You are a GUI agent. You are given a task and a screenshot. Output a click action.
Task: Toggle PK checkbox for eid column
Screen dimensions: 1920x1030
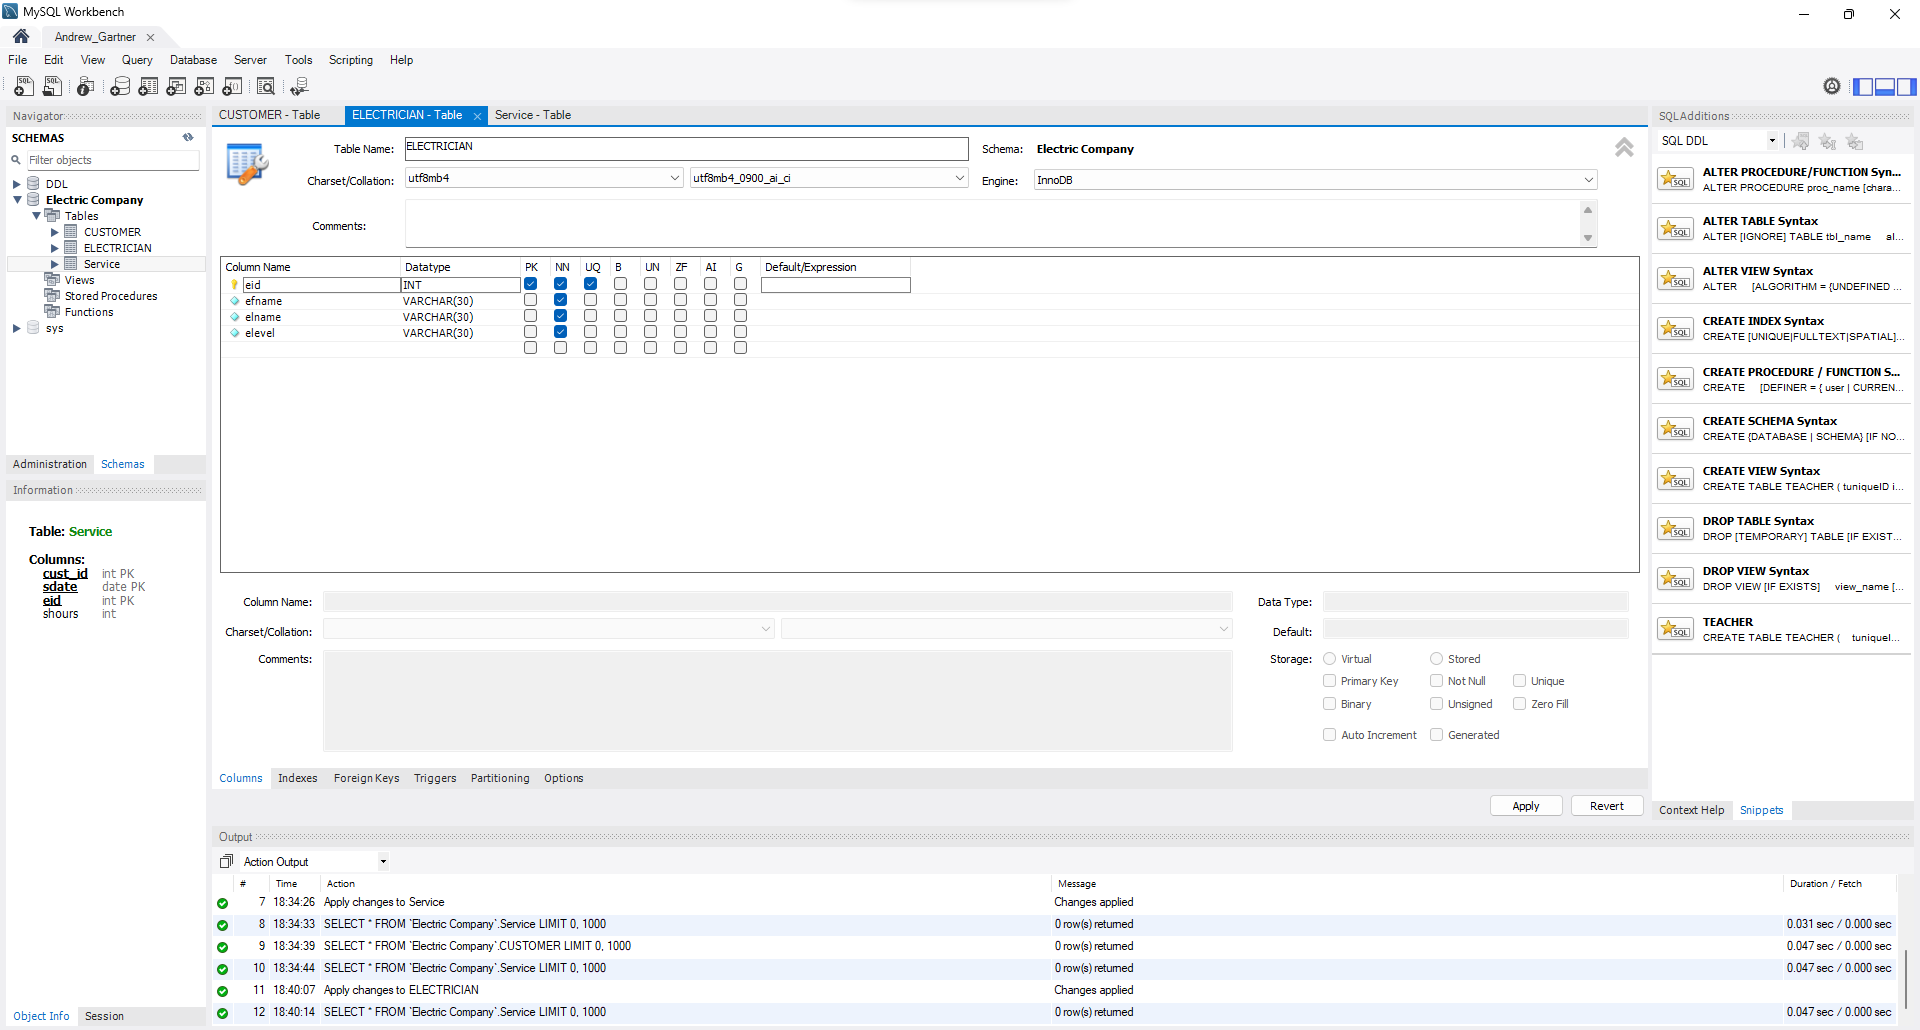coord(531,284)
